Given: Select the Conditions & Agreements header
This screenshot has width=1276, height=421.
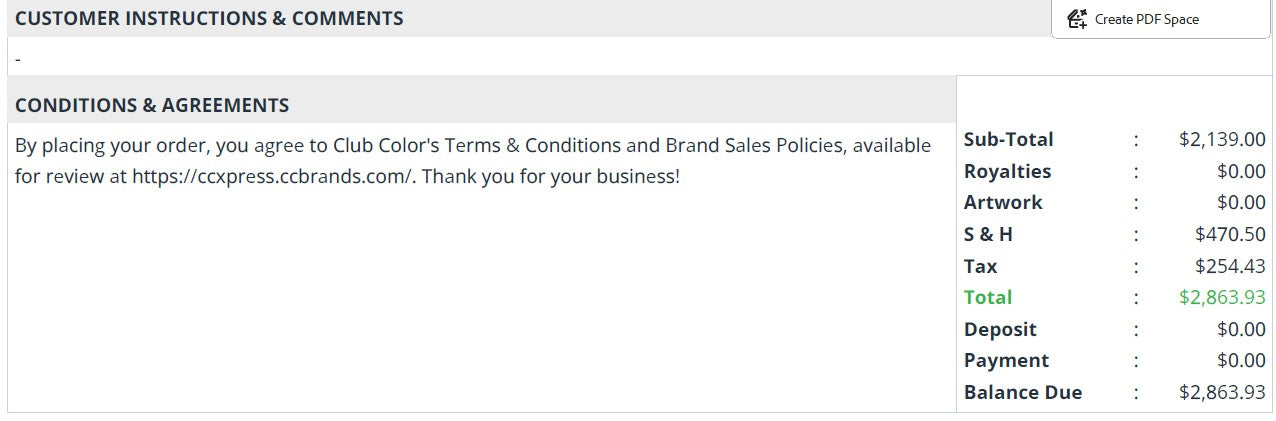Looking at the screenshot, I should 152,105.
